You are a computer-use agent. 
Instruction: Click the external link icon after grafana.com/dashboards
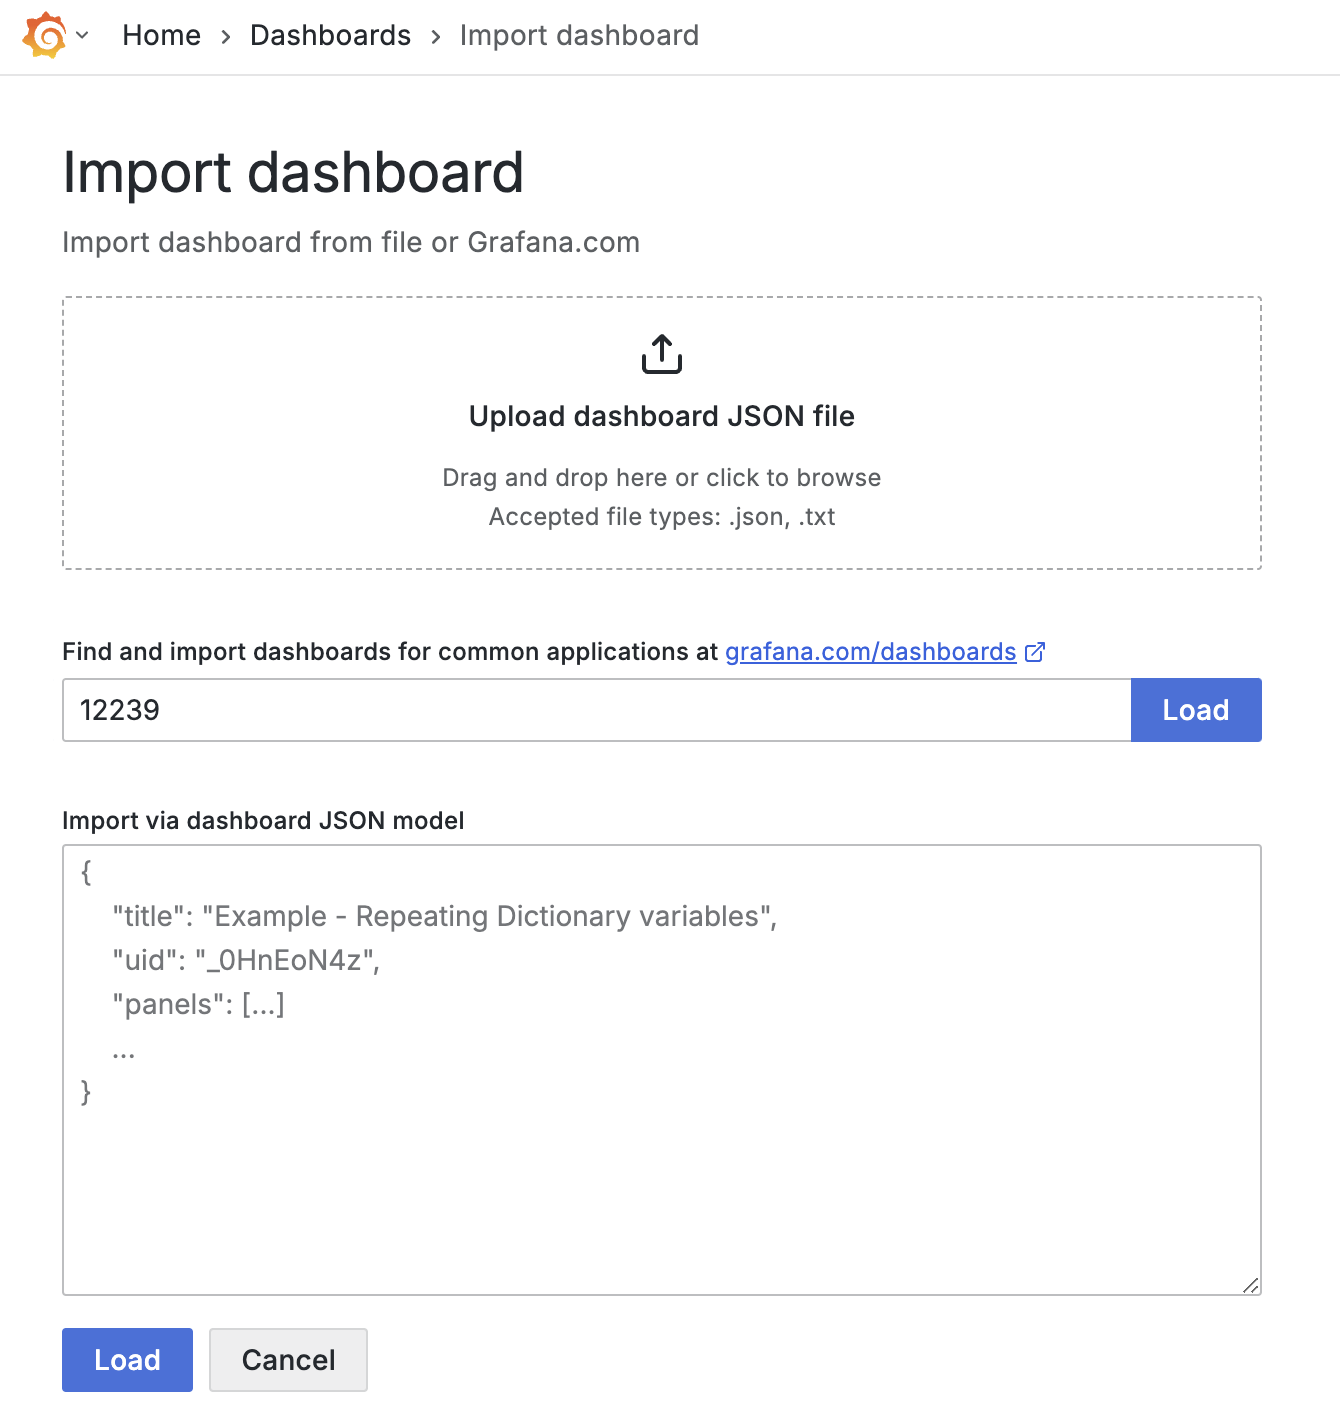click(x=1035, y=652)
